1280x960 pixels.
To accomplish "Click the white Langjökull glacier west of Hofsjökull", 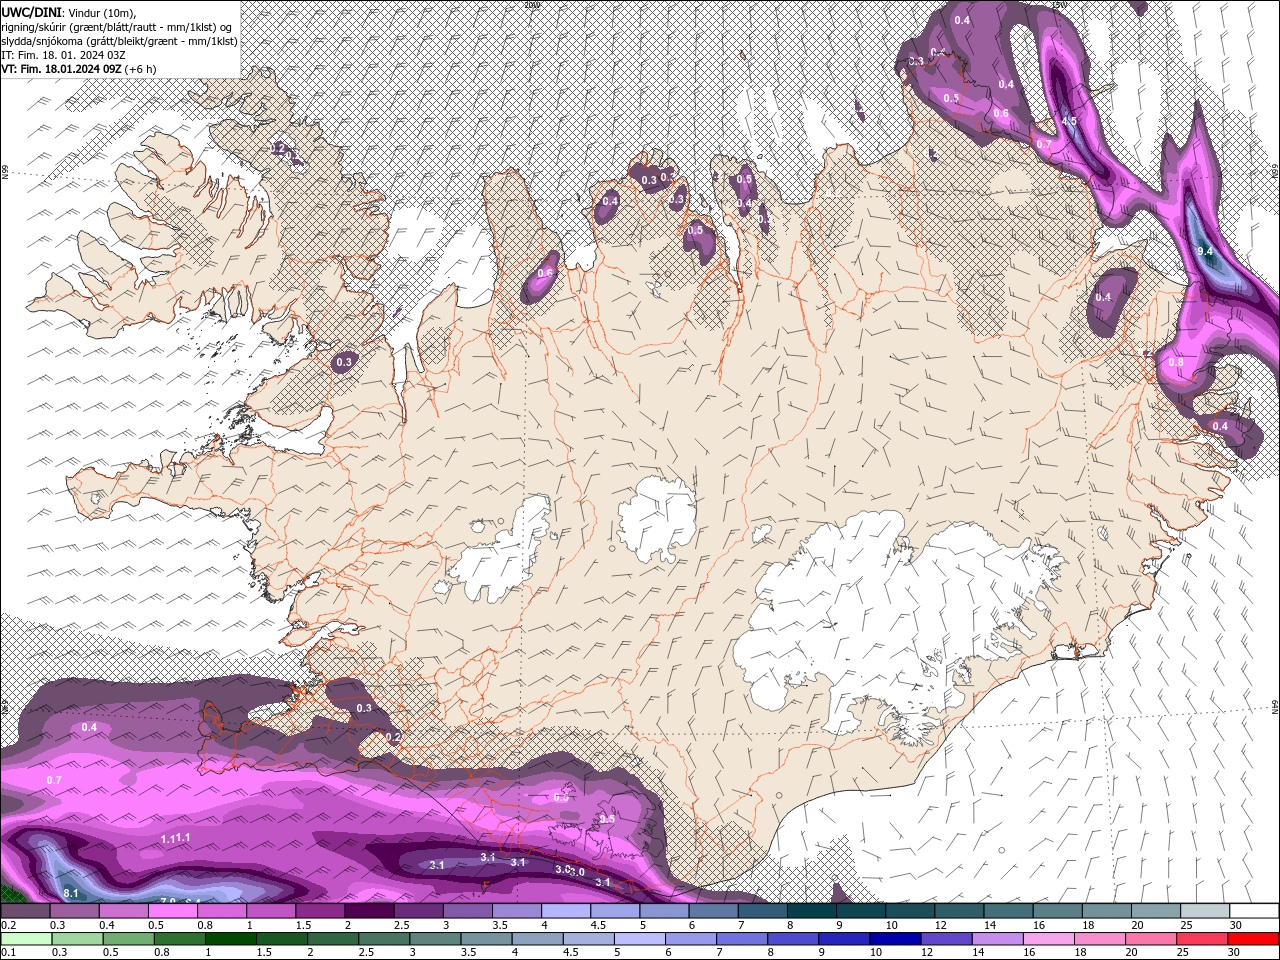I will click(500, 555).
